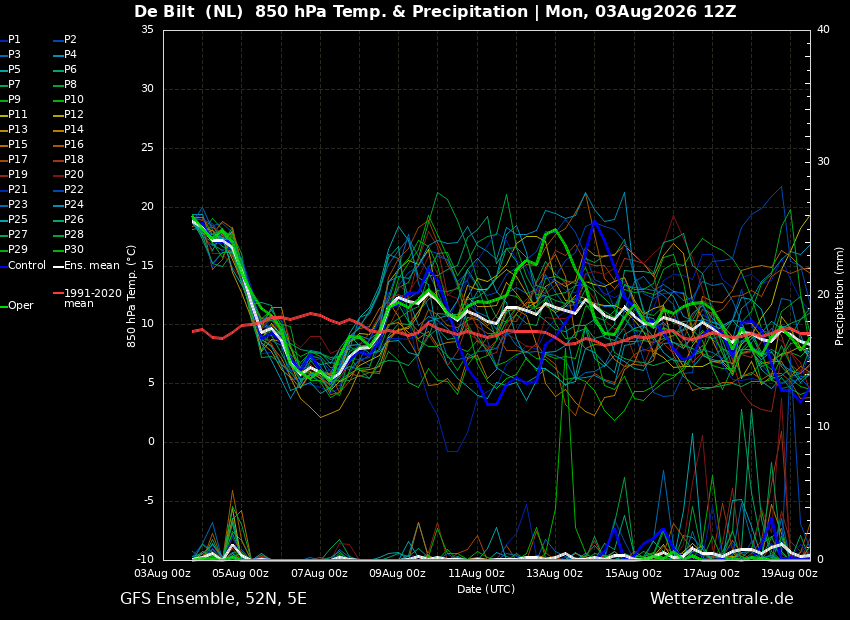Click the 35 temperature axis value
The width and height of the screenshot is (850, 620).
point(147,29)
